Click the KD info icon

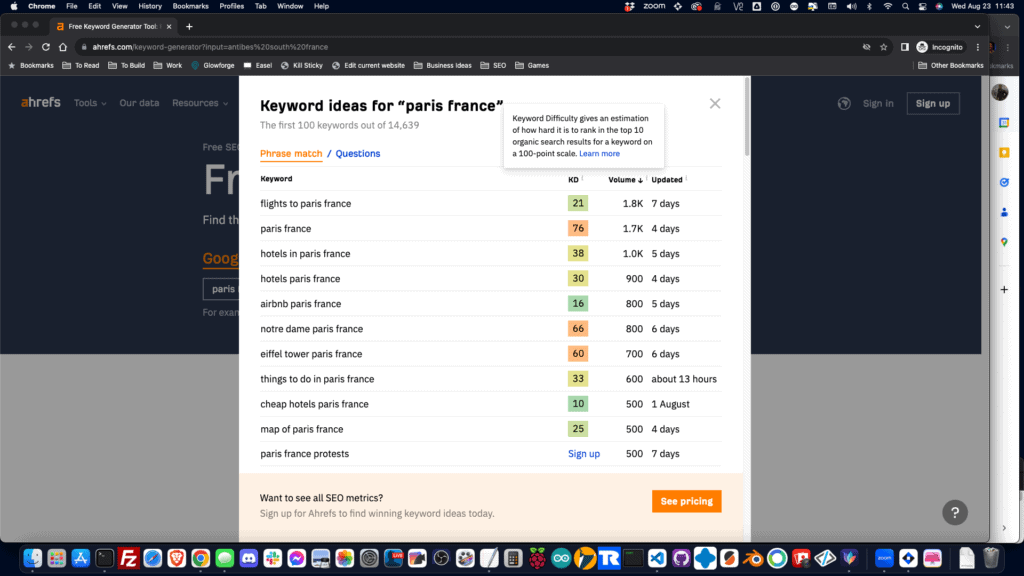[583, 178]
